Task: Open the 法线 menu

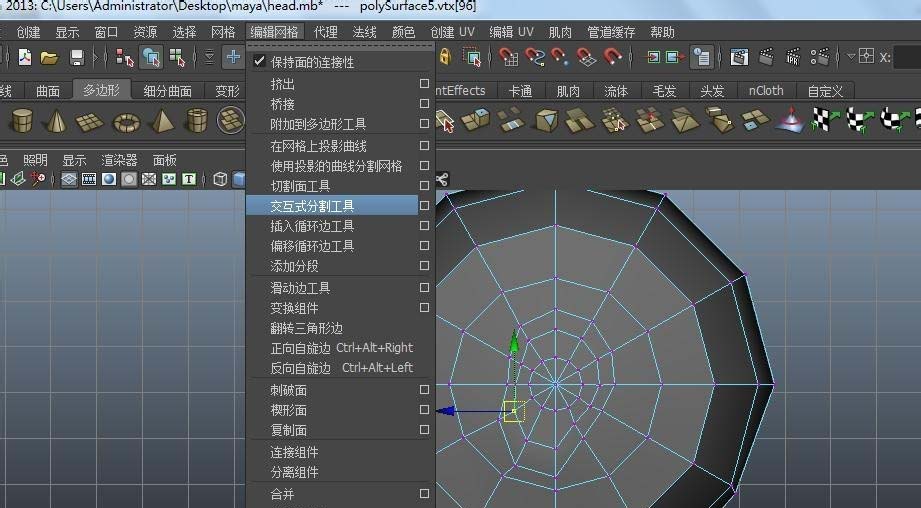Action: (365, 32)
